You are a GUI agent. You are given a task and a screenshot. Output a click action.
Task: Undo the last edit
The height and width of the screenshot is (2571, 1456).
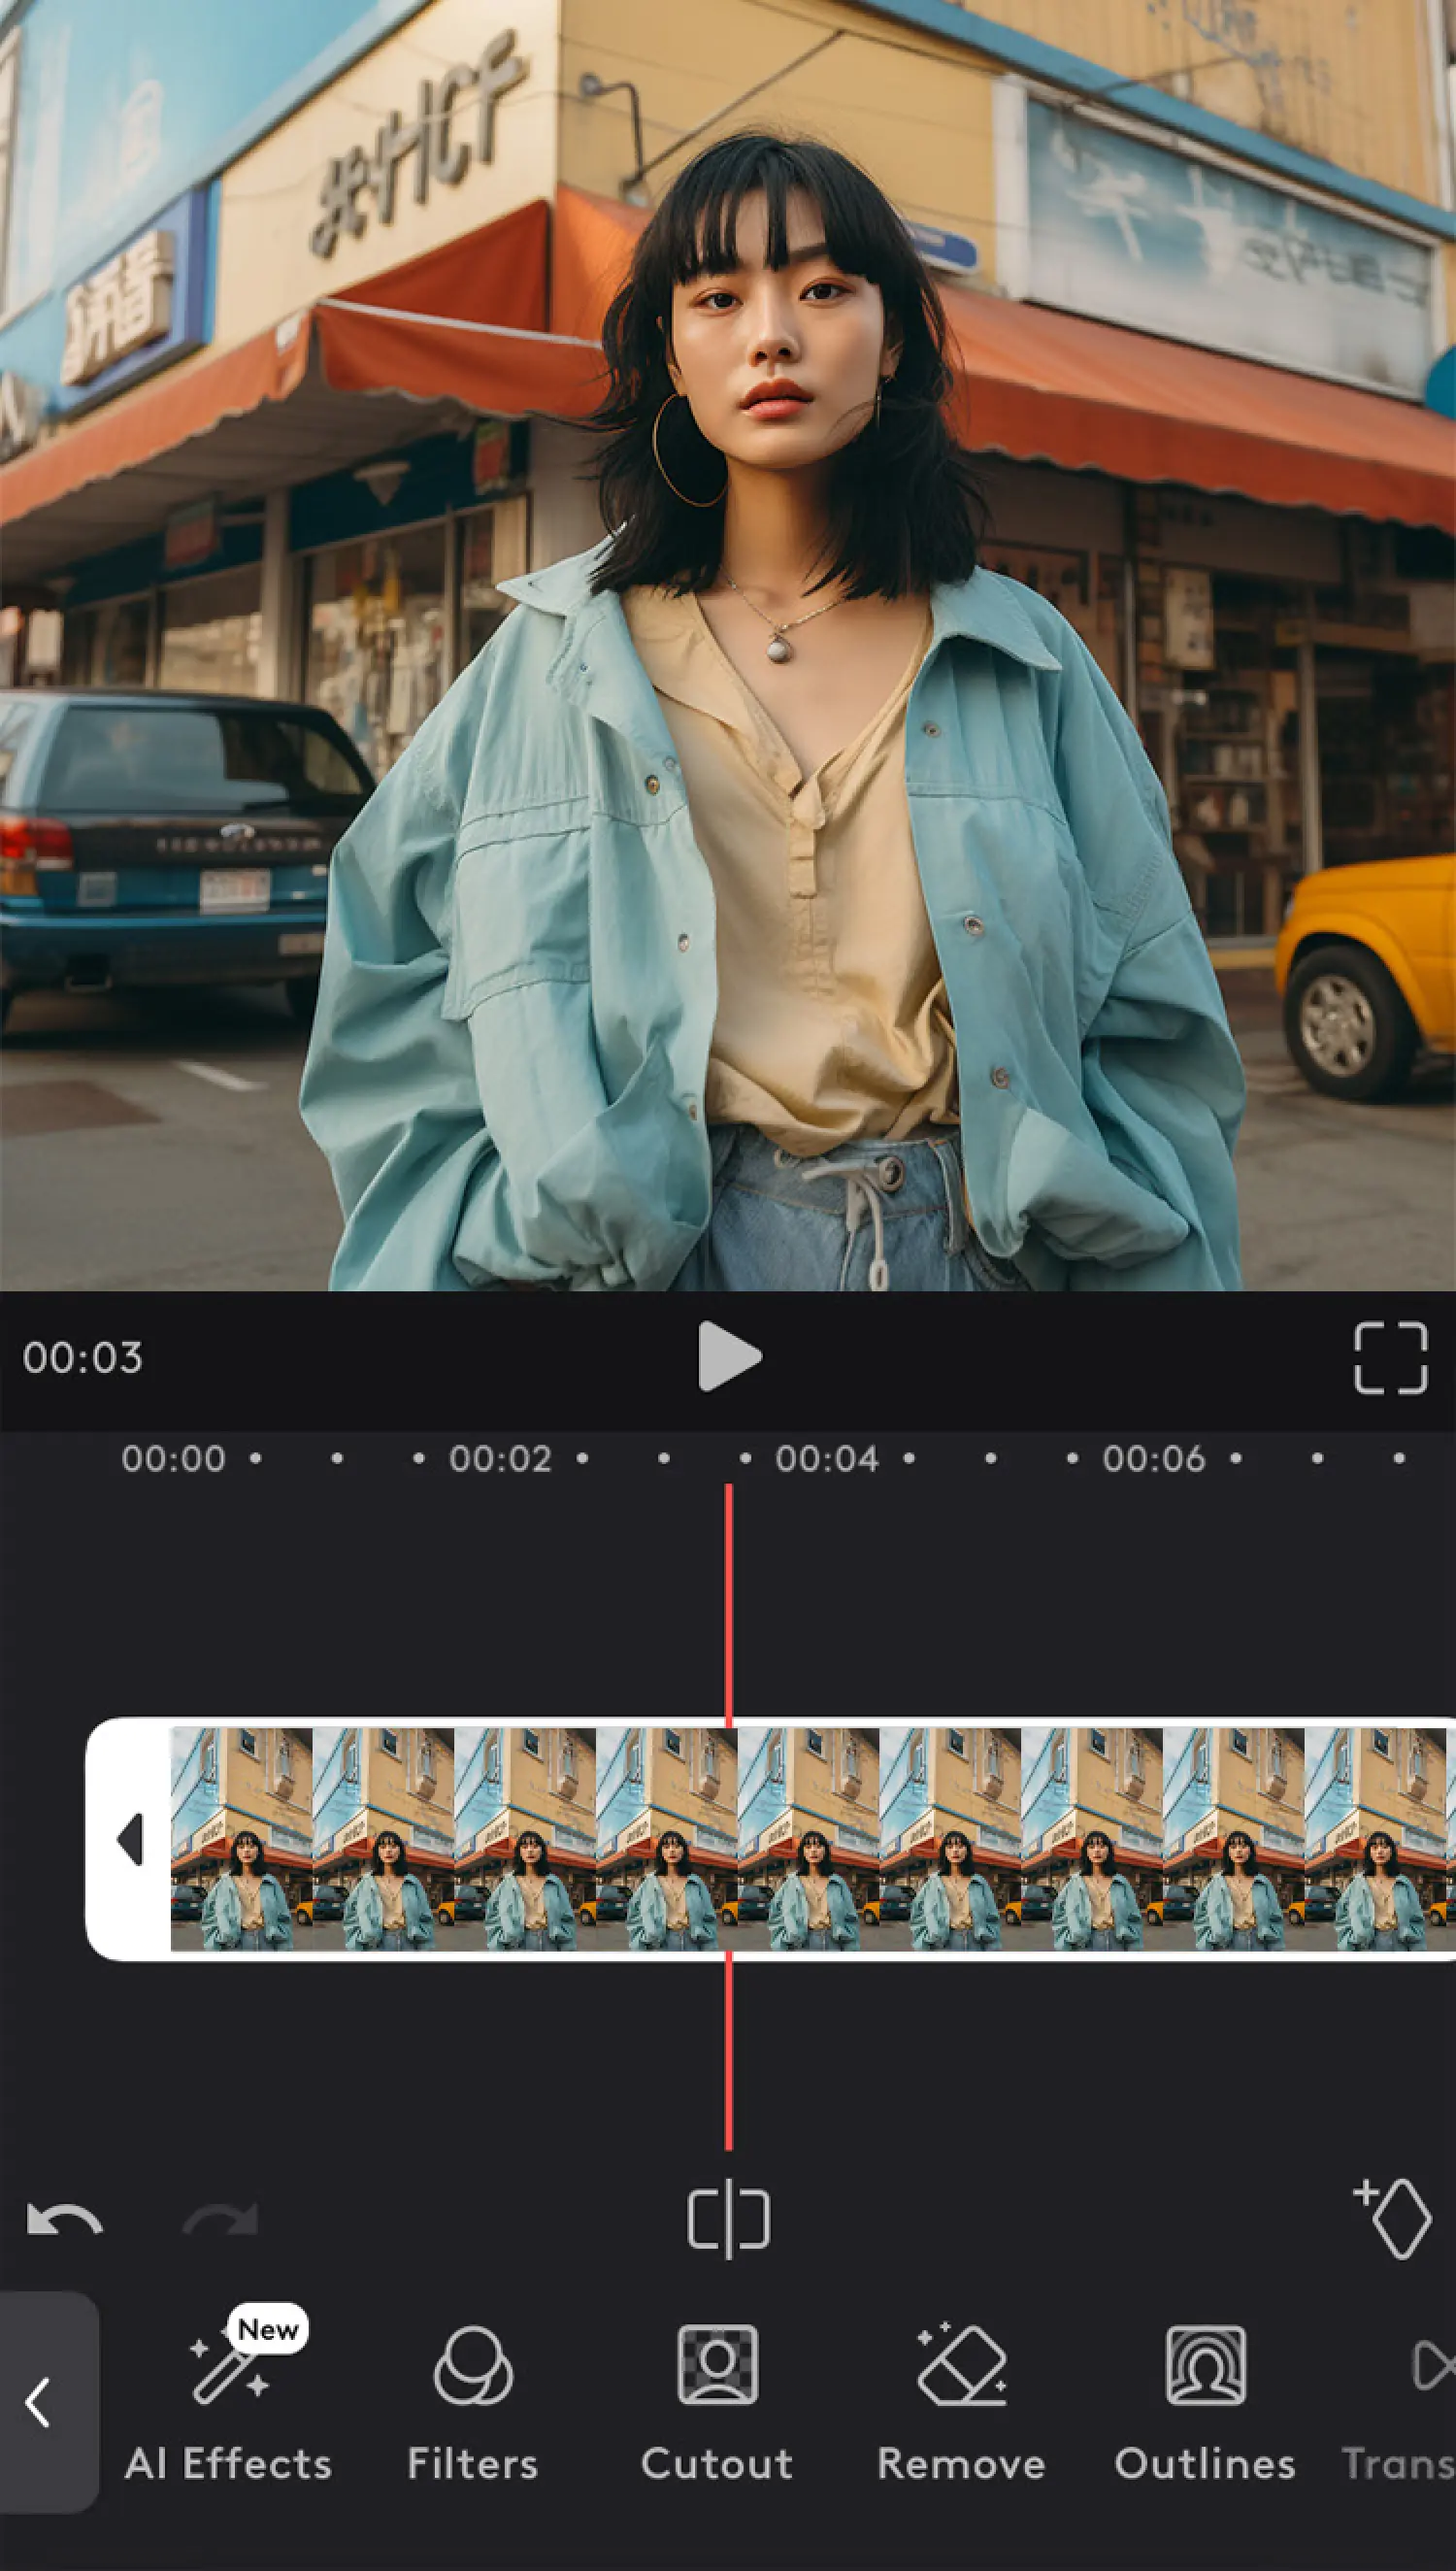coord(64,2220)
